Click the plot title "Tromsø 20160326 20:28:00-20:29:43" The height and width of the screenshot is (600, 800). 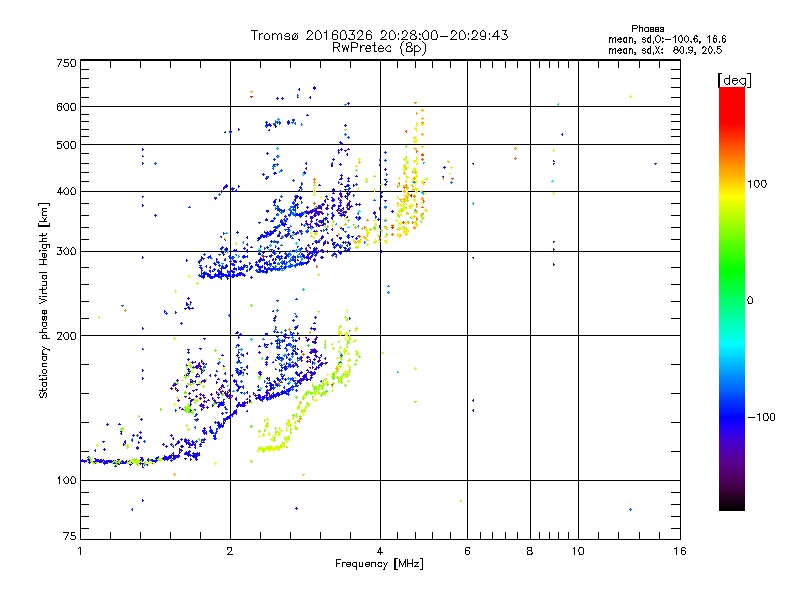tap(379, 35)
